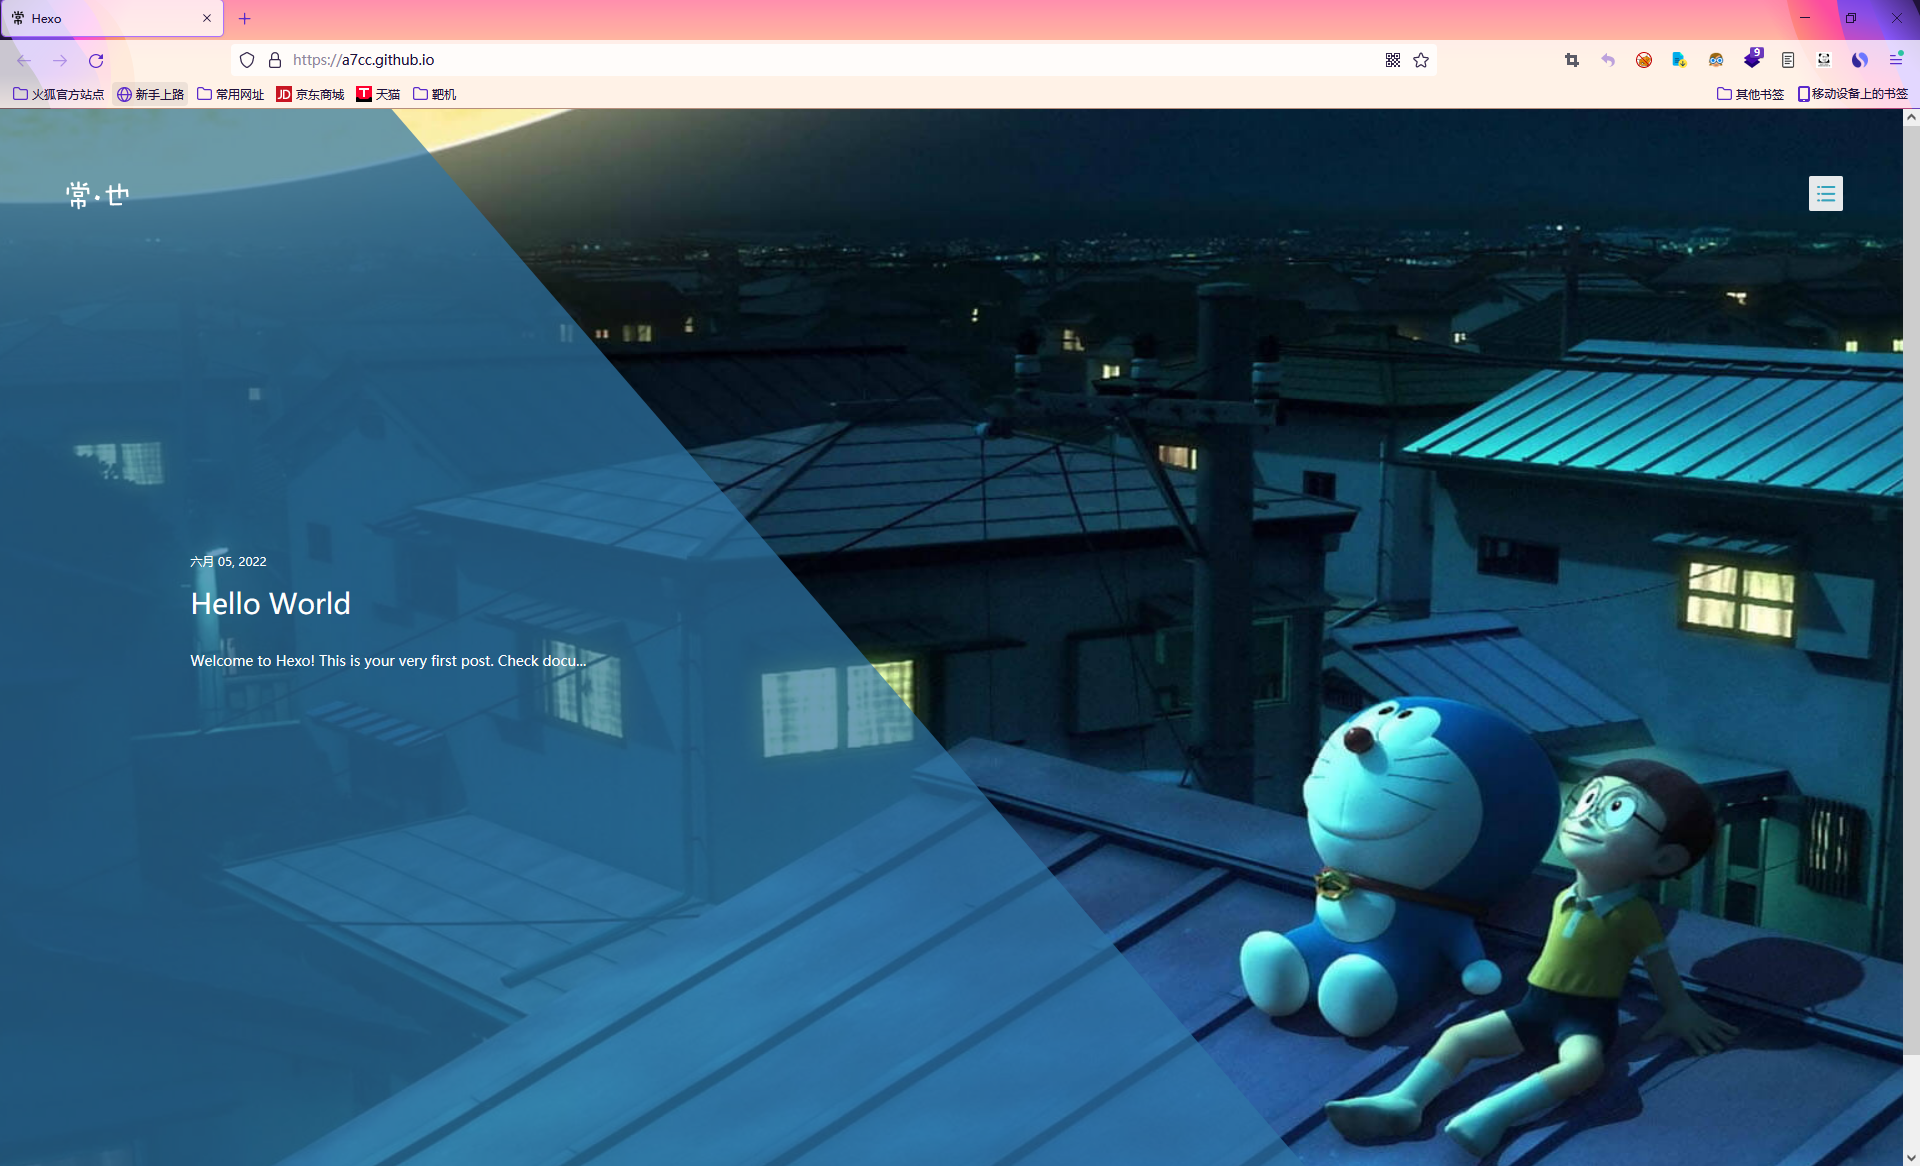Viewport: 1920px width, 1166px height.
Task: Click the 常·也 site logo
Action: [98, 194]
